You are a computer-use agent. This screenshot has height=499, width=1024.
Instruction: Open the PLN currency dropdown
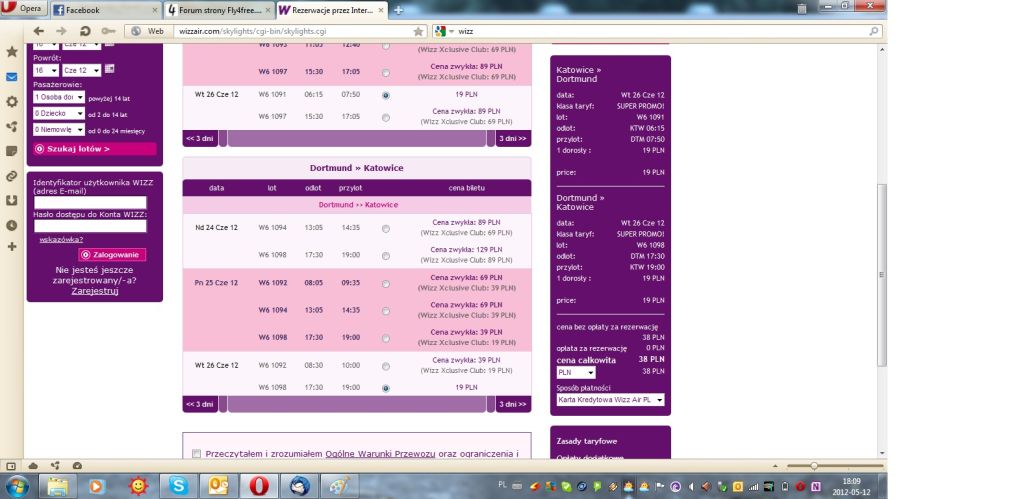point(576,372)
